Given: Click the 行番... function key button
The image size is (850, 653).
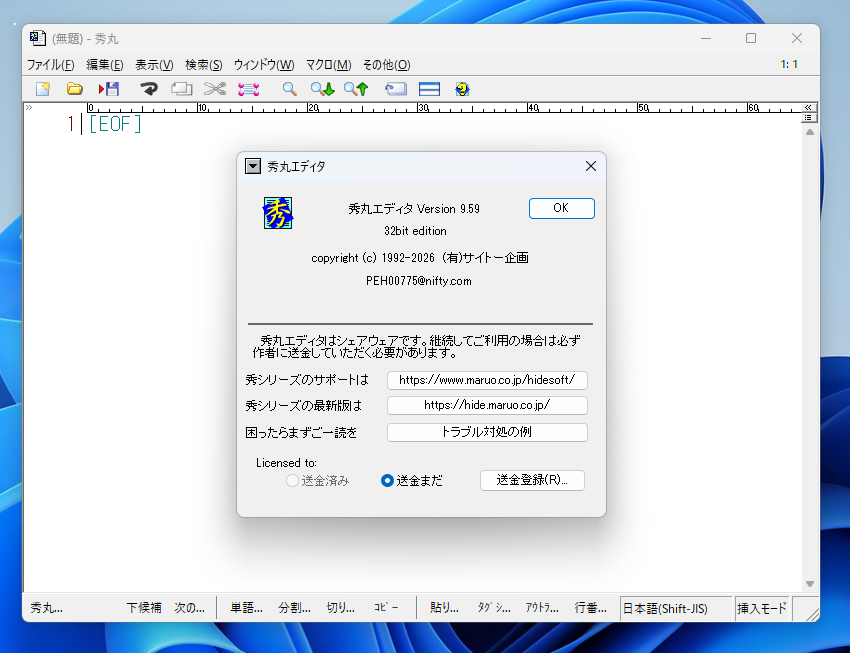Looking at the screenshot, I should [x=590, y=608].
